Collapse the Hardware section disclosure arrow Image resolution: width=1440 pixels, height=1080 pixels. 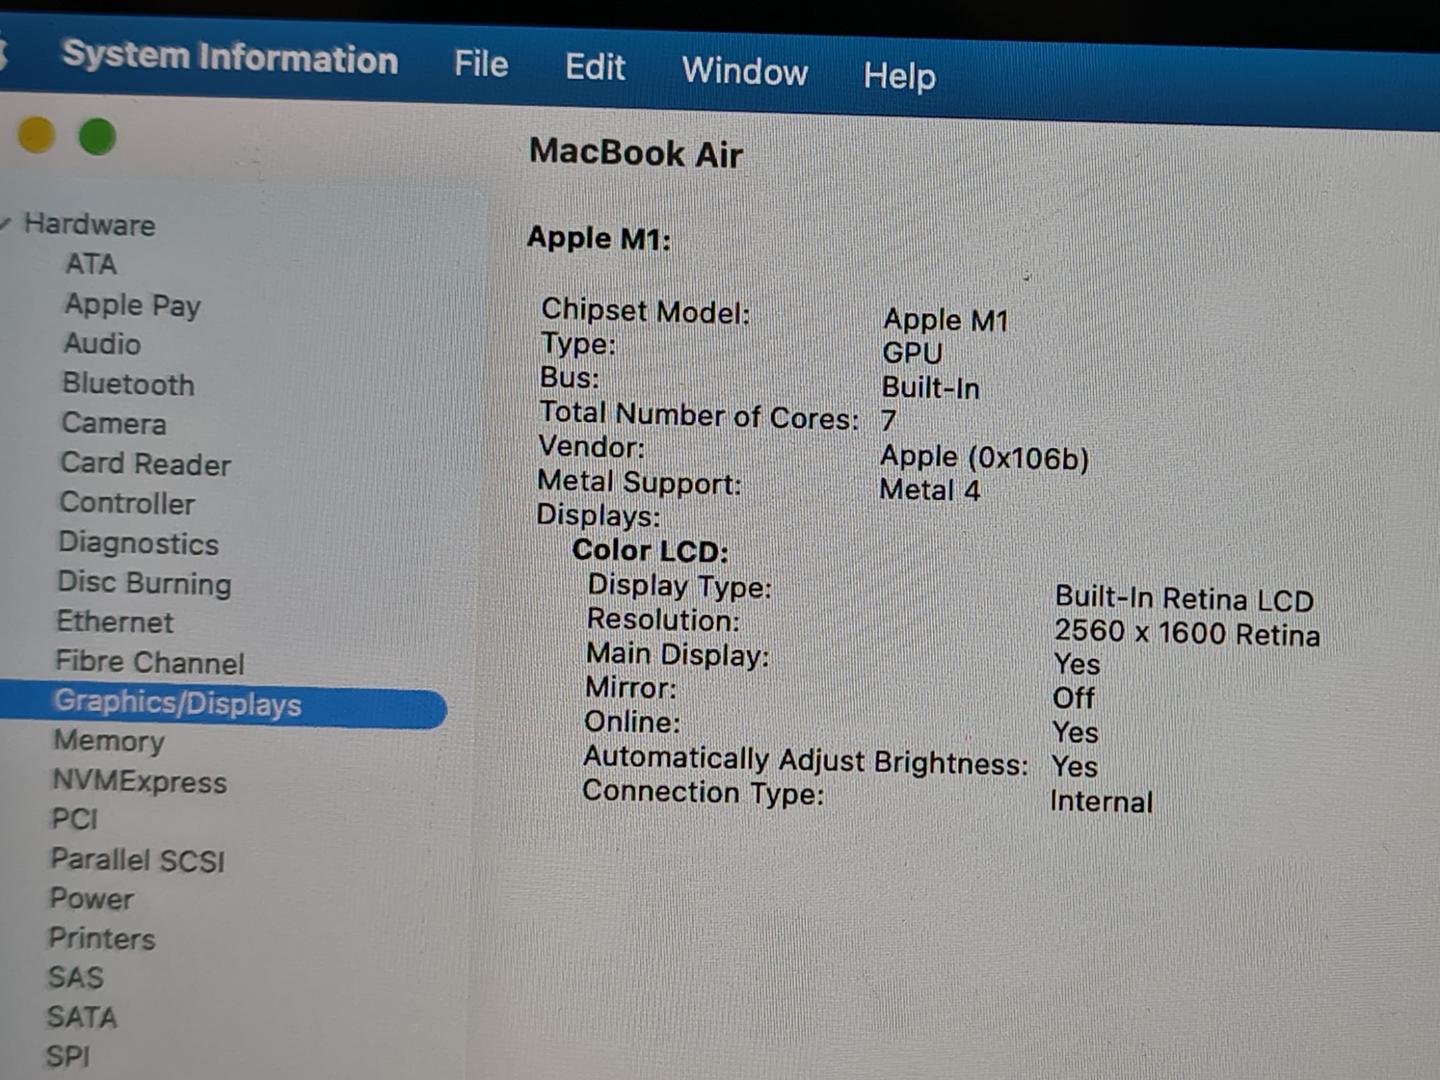coord(6,222)
